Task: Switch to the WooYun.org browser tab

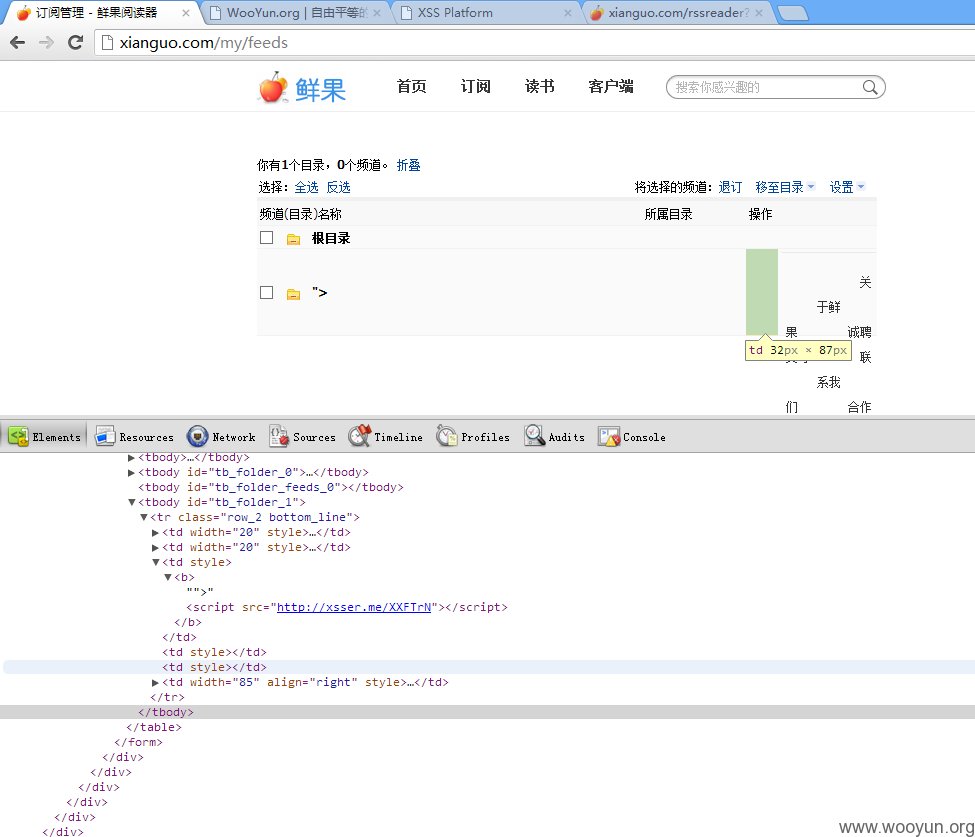Action: point(297,12)
